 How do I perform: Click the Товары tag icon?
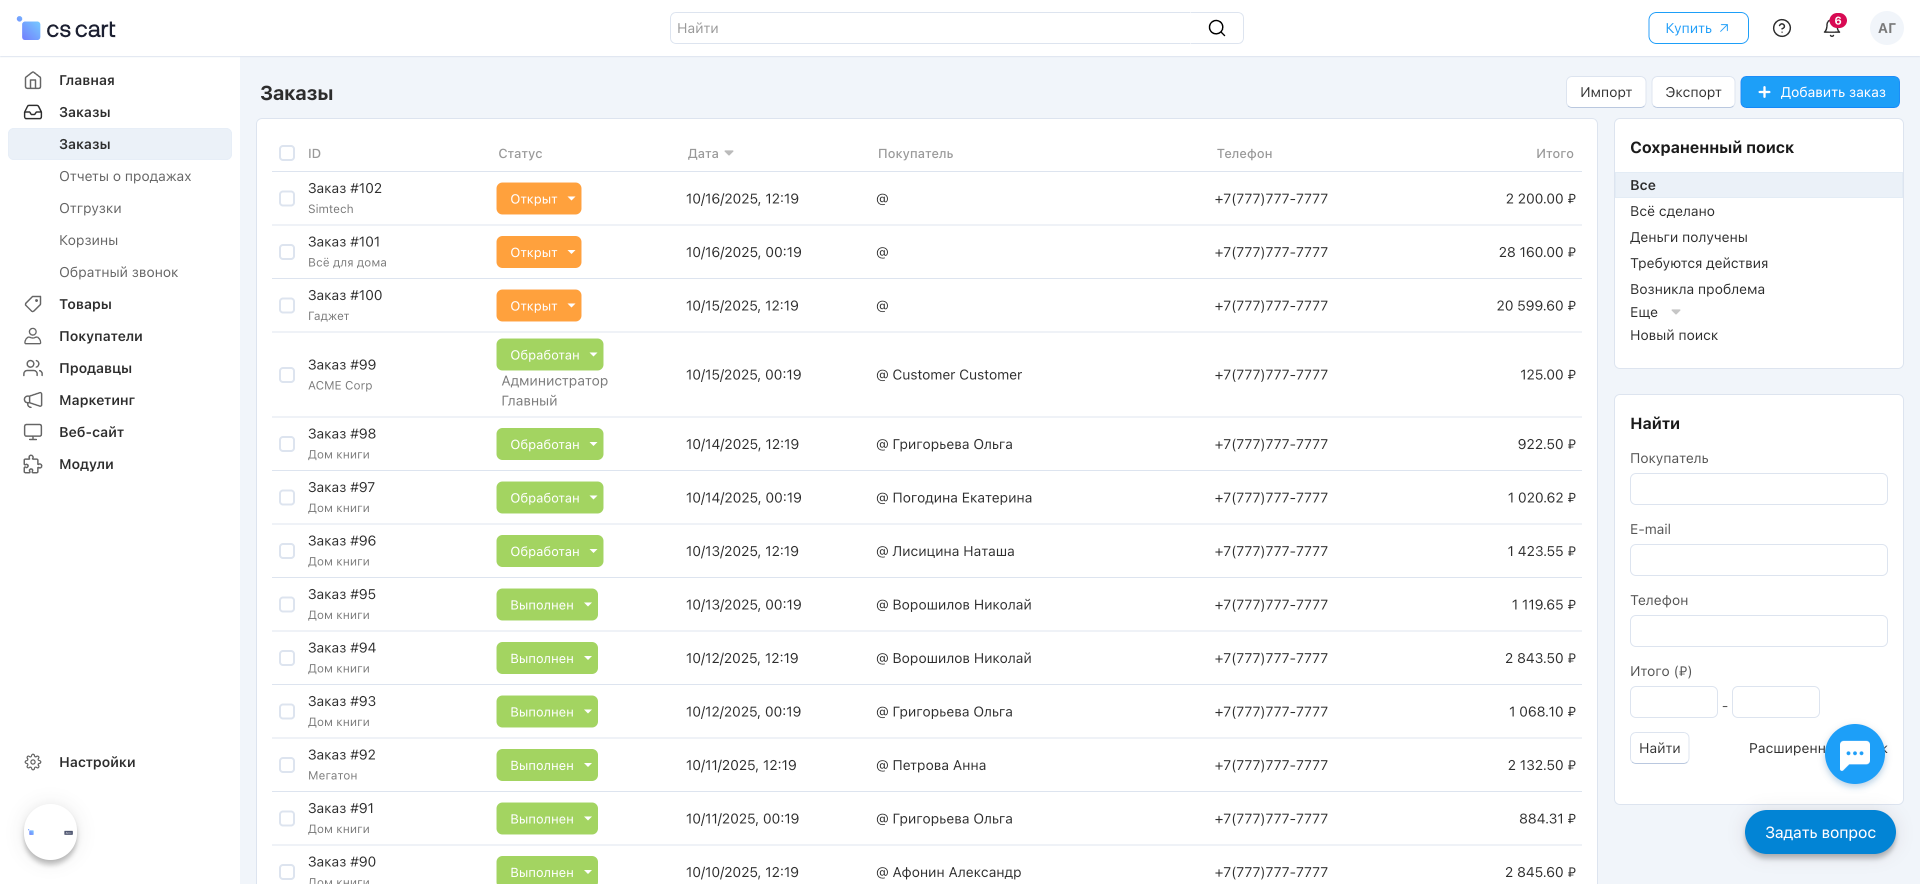coord(33,304)
